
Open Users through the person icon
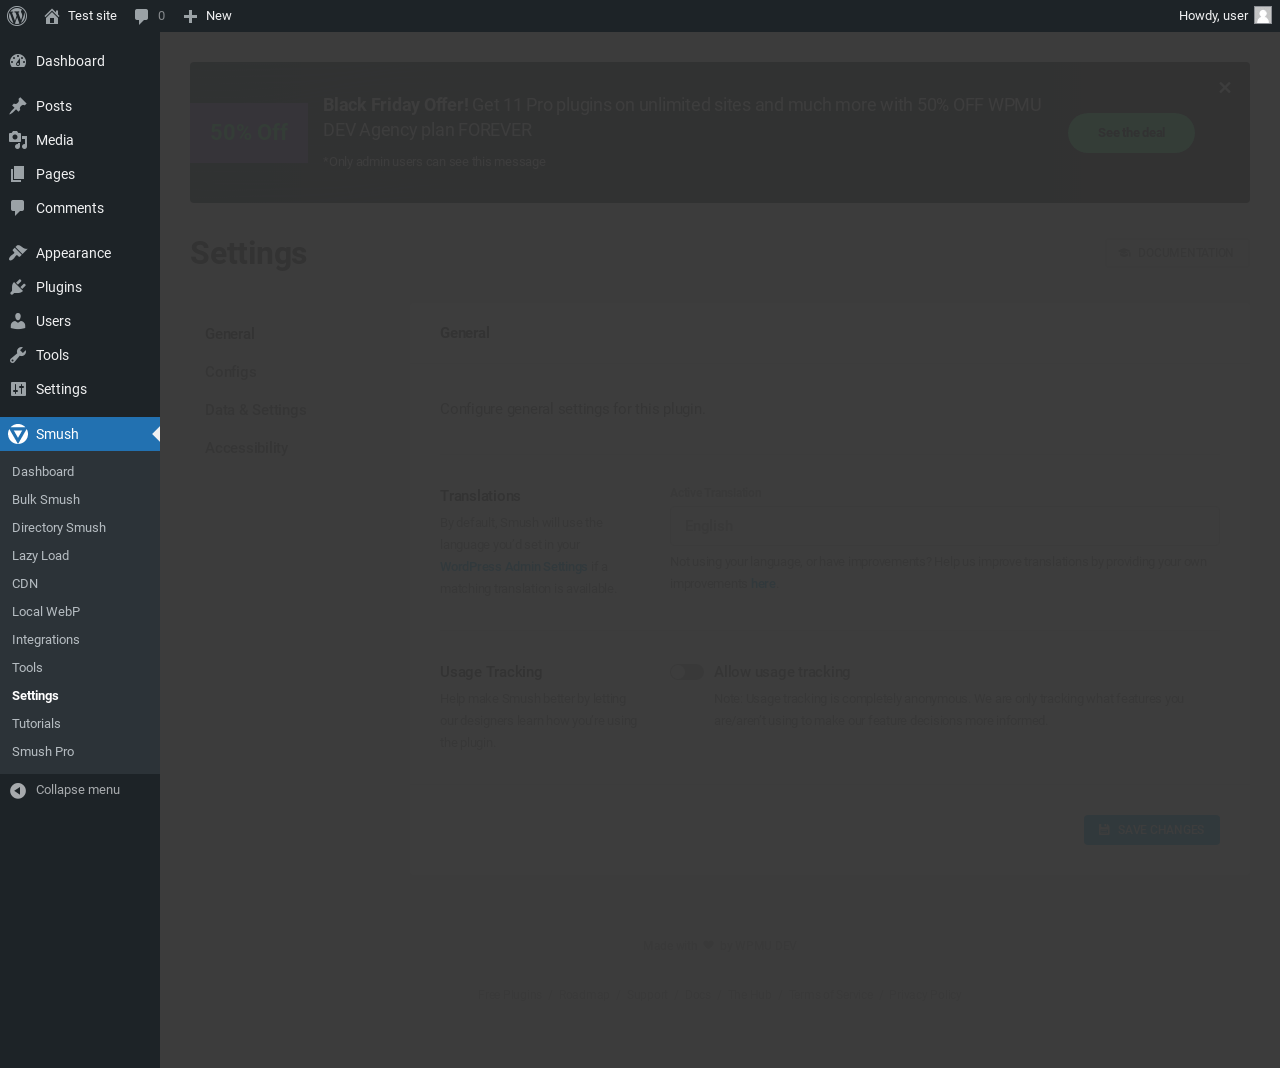(x=18, y=321)
